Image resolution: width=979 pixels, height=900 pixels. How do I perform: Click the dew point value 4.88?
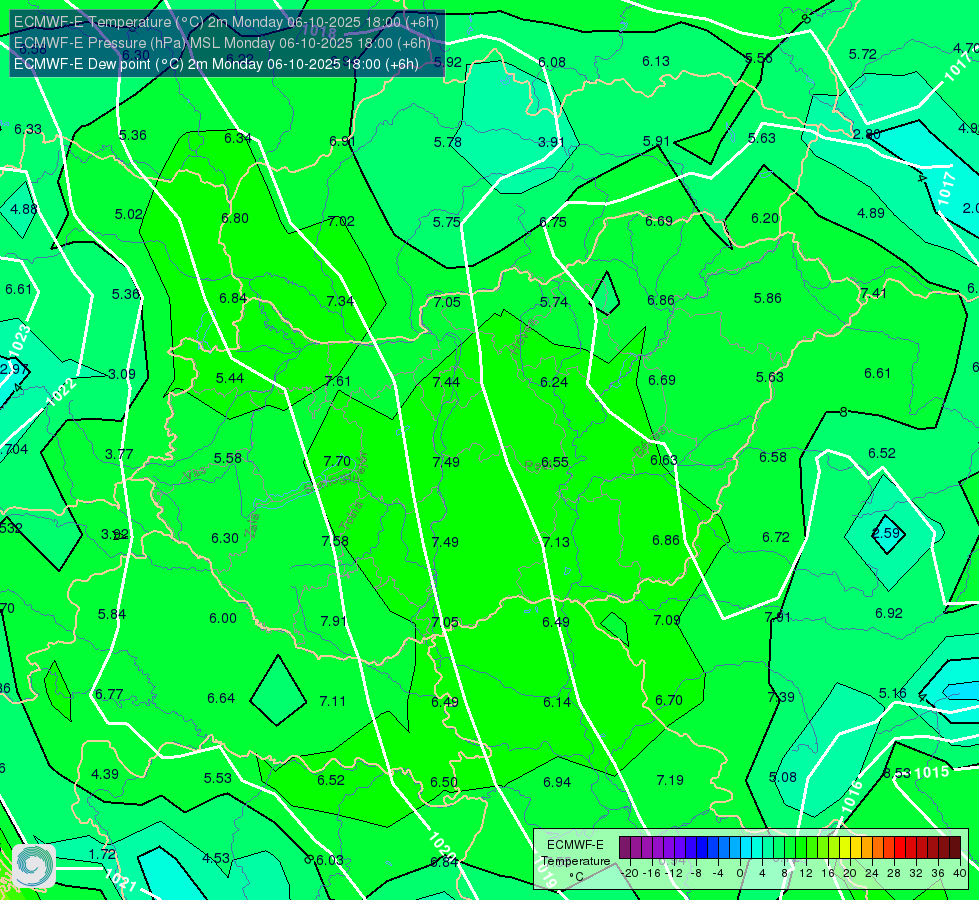[x=24, y=209]
